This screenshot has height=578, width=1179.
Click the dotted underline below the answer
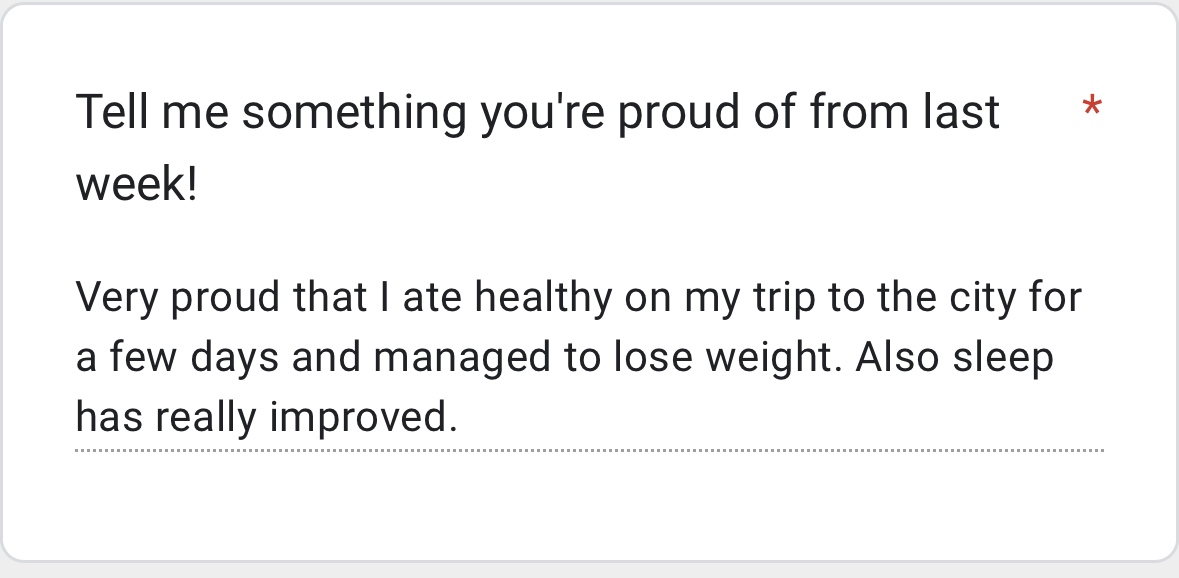tap(588, 451)
